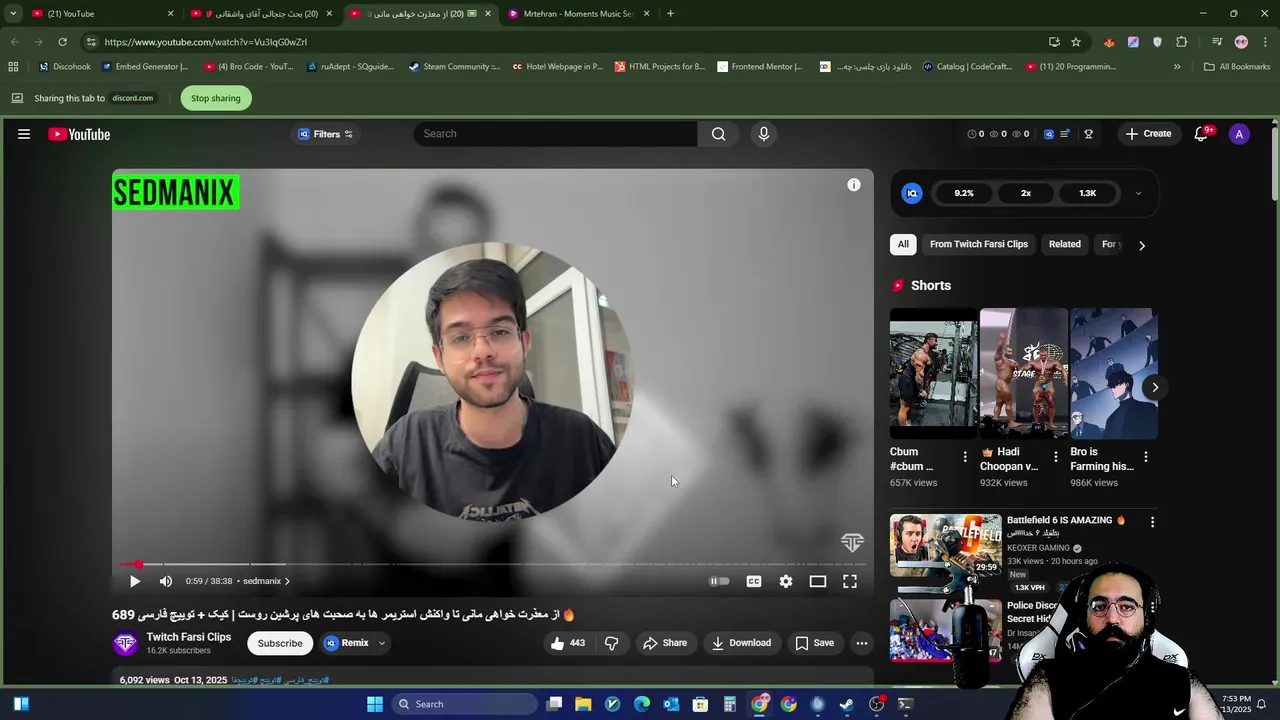
Task: Show next Shorts with the arrow
Action: click(1155, 387)
